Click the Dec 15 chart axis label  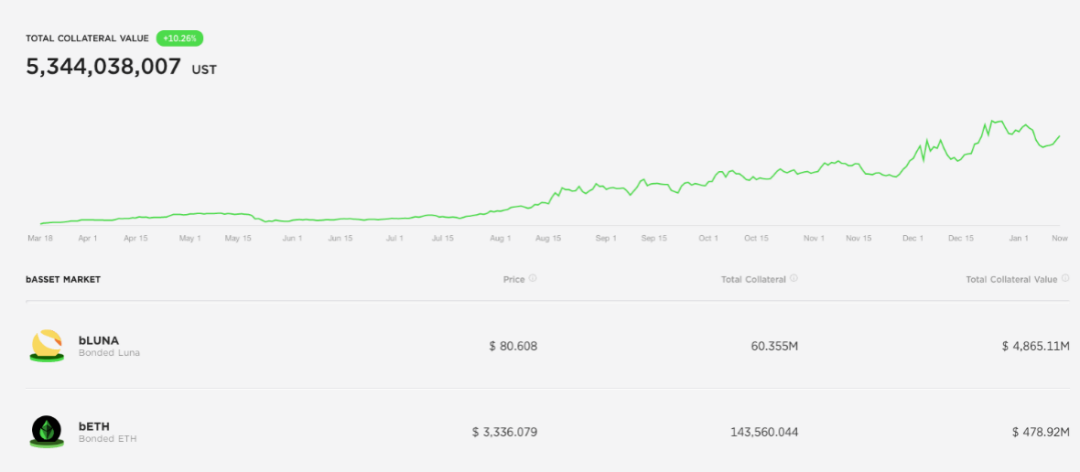pyautogui.click(x=961, y=238)
